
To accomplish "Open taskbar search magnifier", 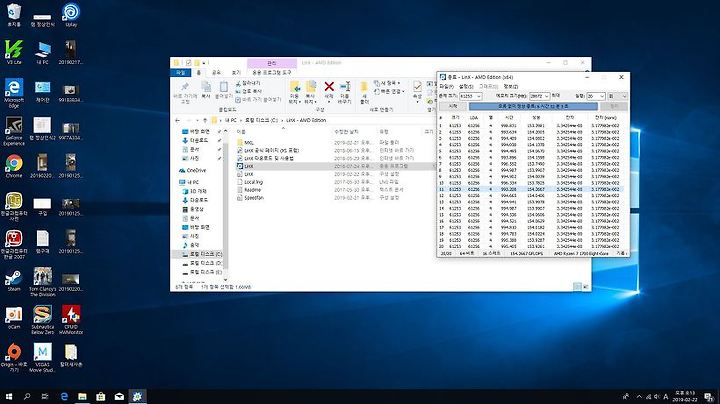I will pyautogui.click(x=27, y=396).
